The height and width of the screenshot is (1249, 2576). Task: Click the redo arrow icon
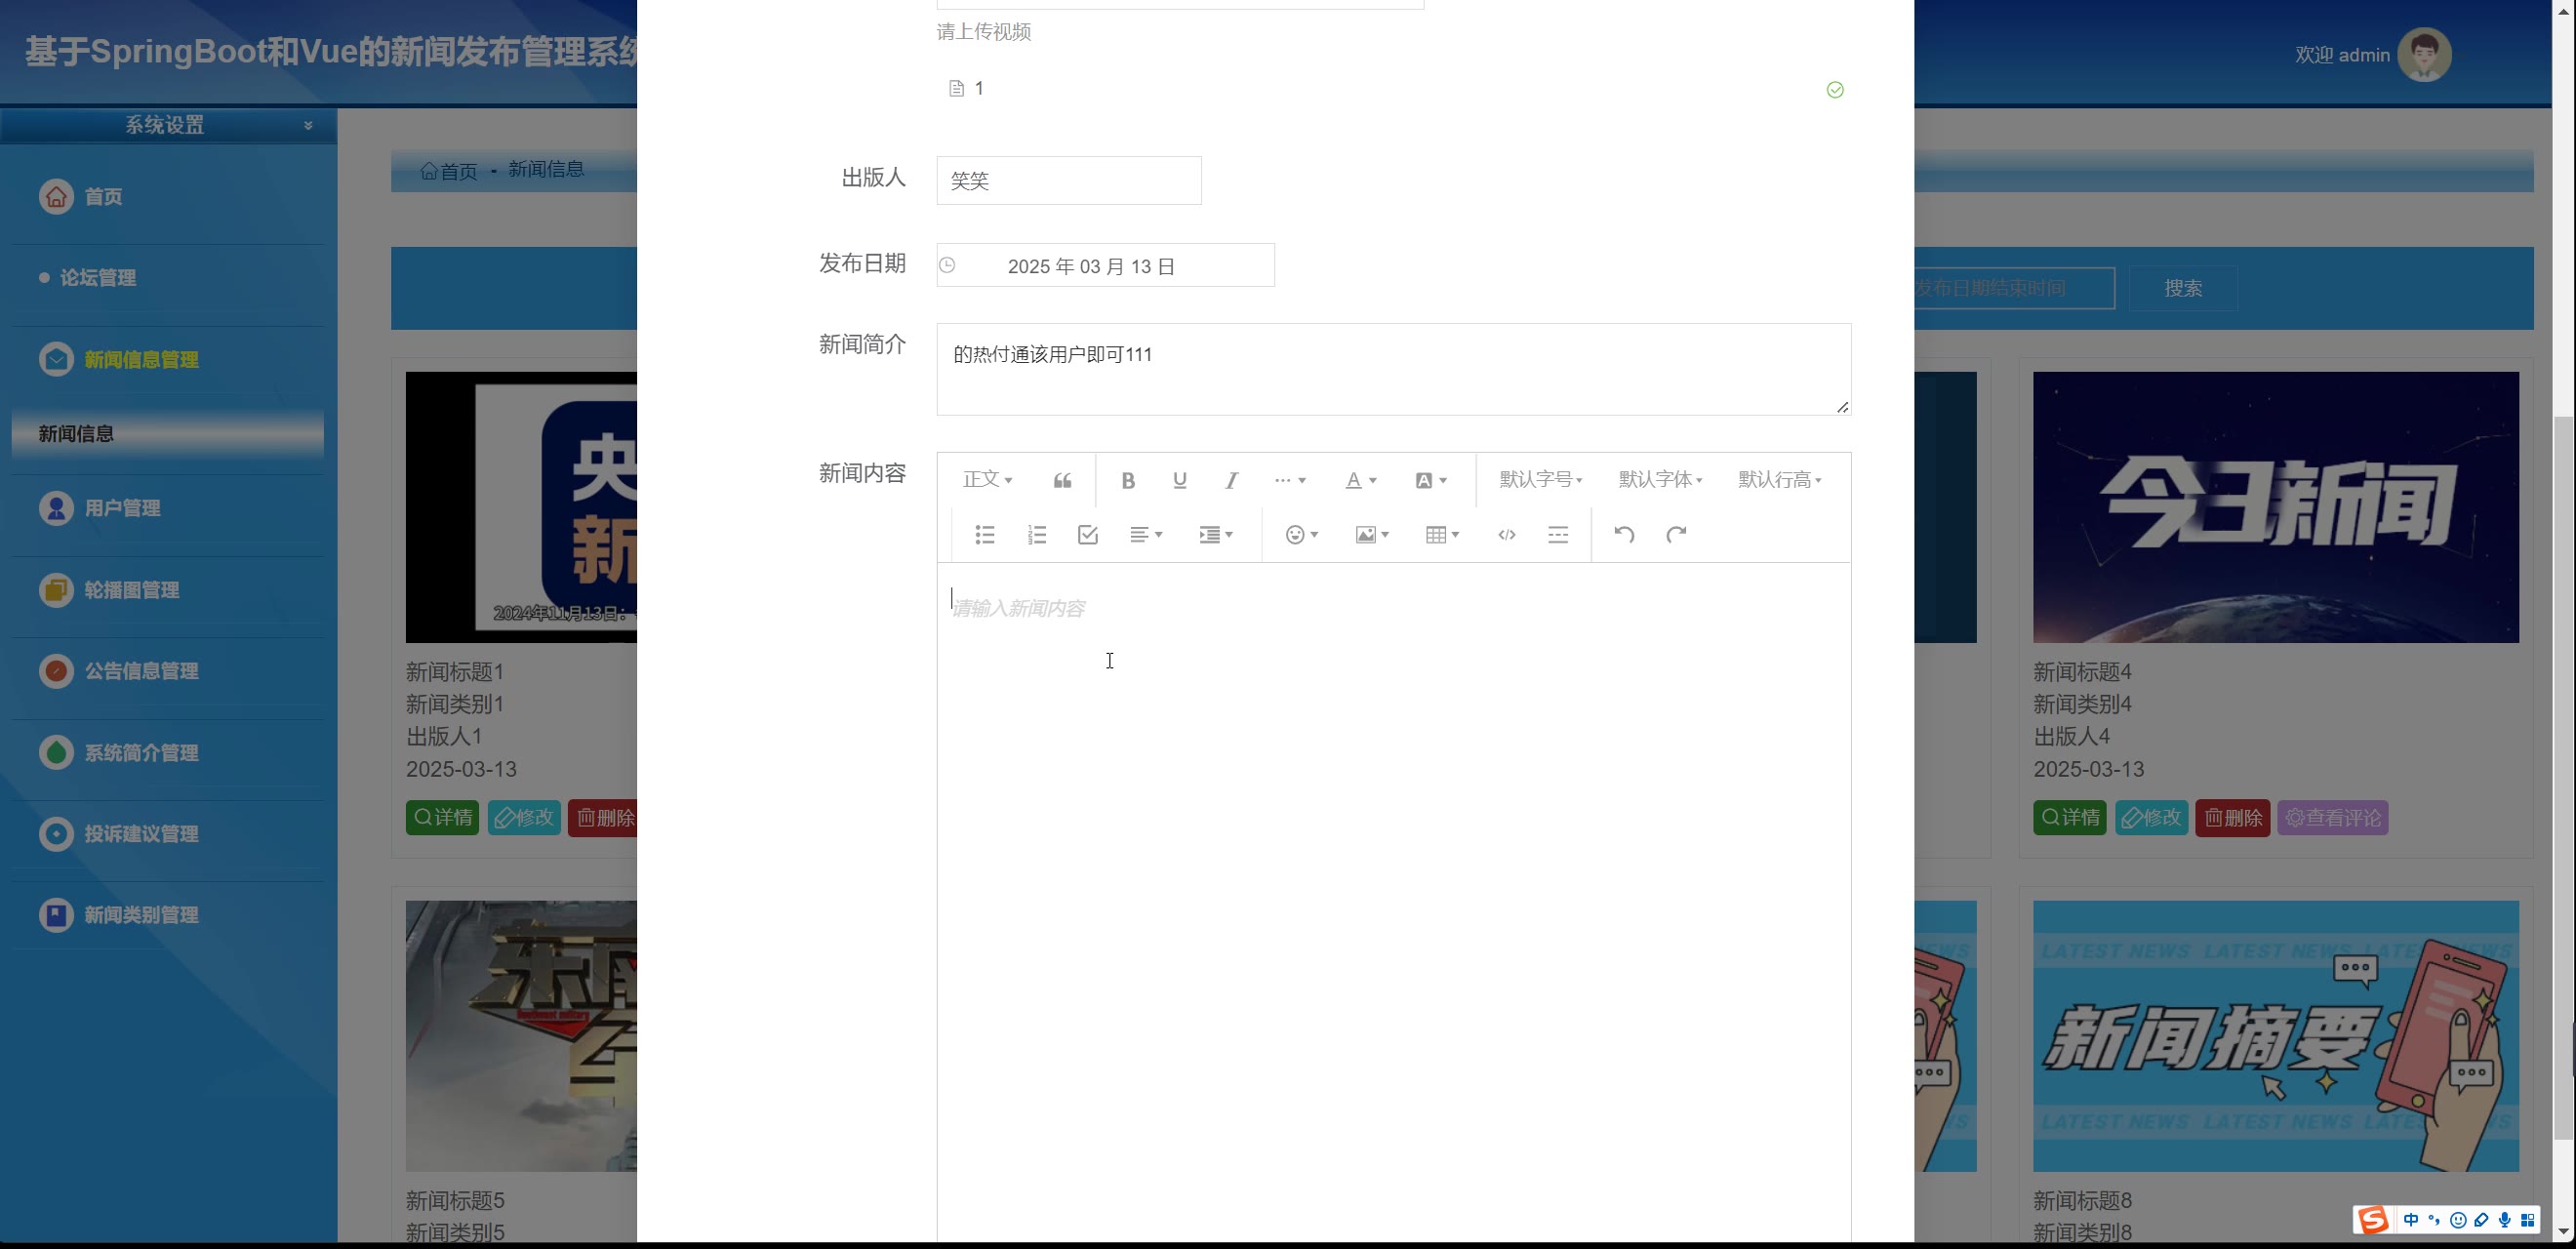click(1676, 535)
